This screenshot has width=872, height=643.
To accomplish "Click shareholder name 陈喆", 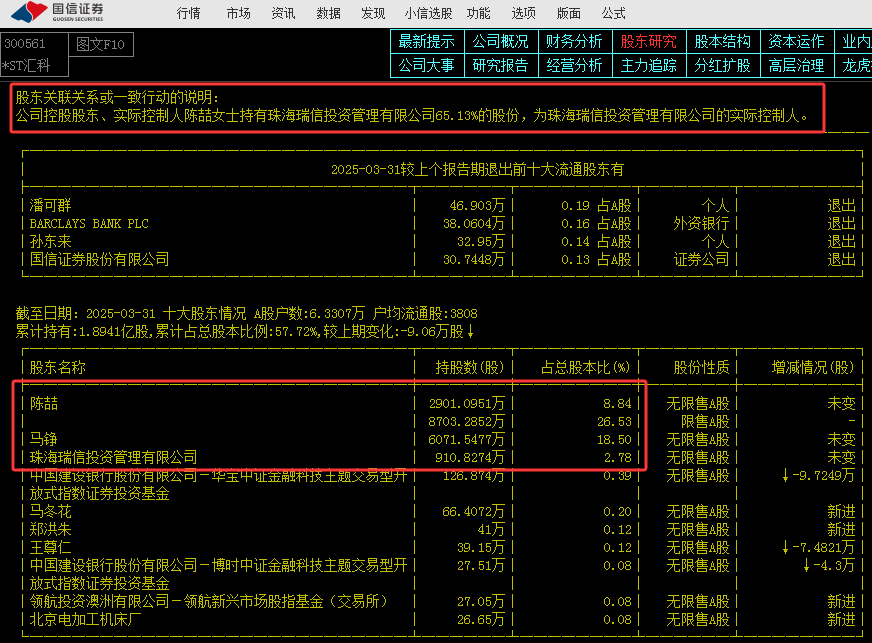I will coord(44,403).
